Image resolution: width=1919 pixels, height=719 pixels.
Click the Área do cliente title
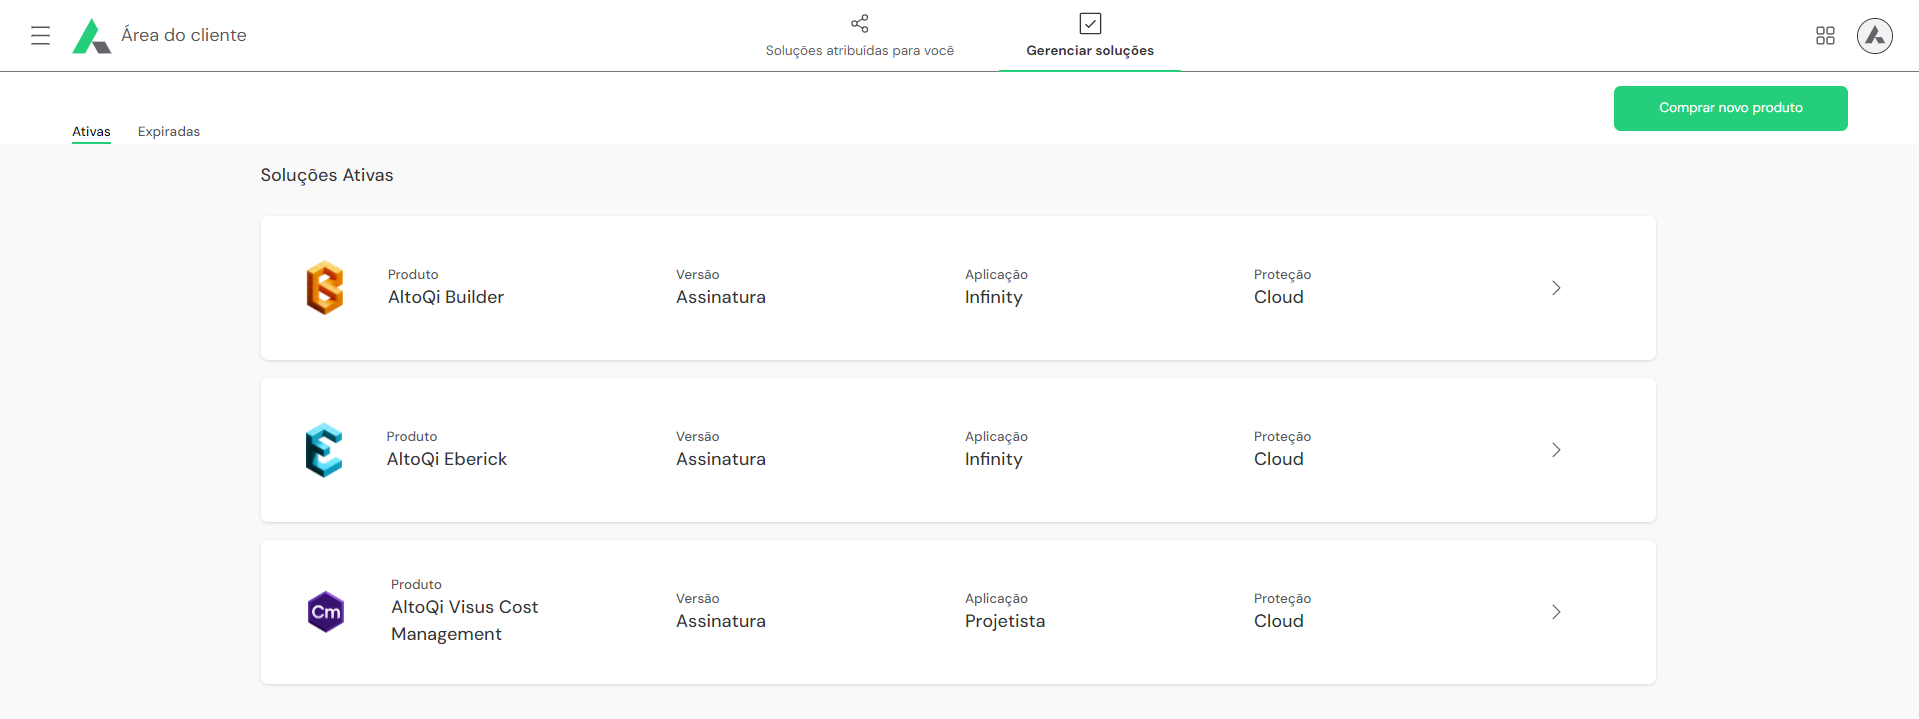pyautogui.click(x=184, y=35)
